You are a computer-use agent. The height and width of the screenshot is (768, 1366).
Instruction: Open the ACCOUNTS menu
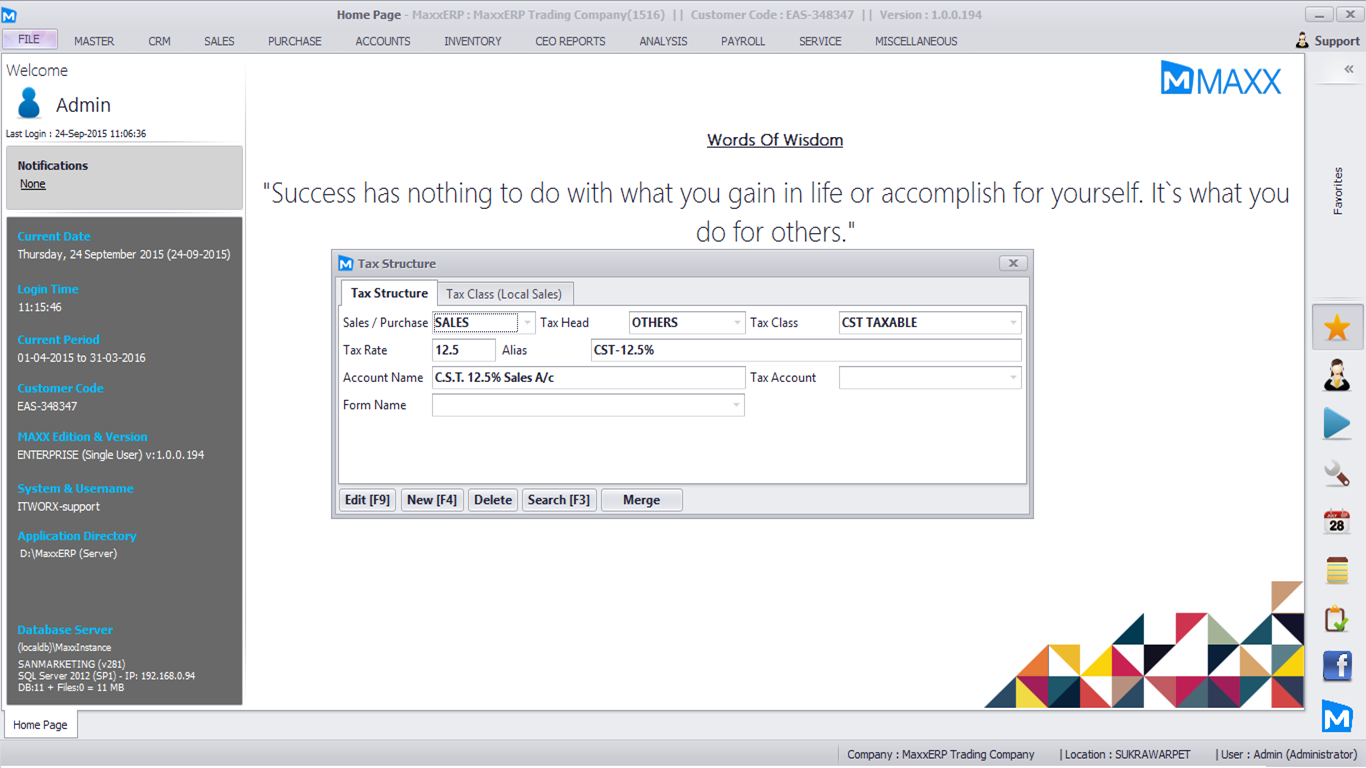click(x=383, y=41)
